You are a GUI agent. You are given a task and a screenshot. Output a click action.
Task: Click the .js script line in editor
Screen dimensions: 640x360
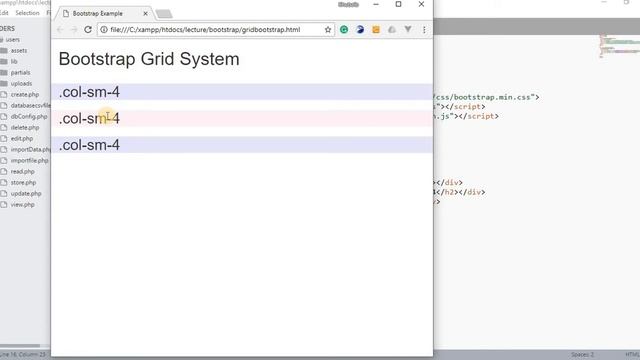(466, 116)
